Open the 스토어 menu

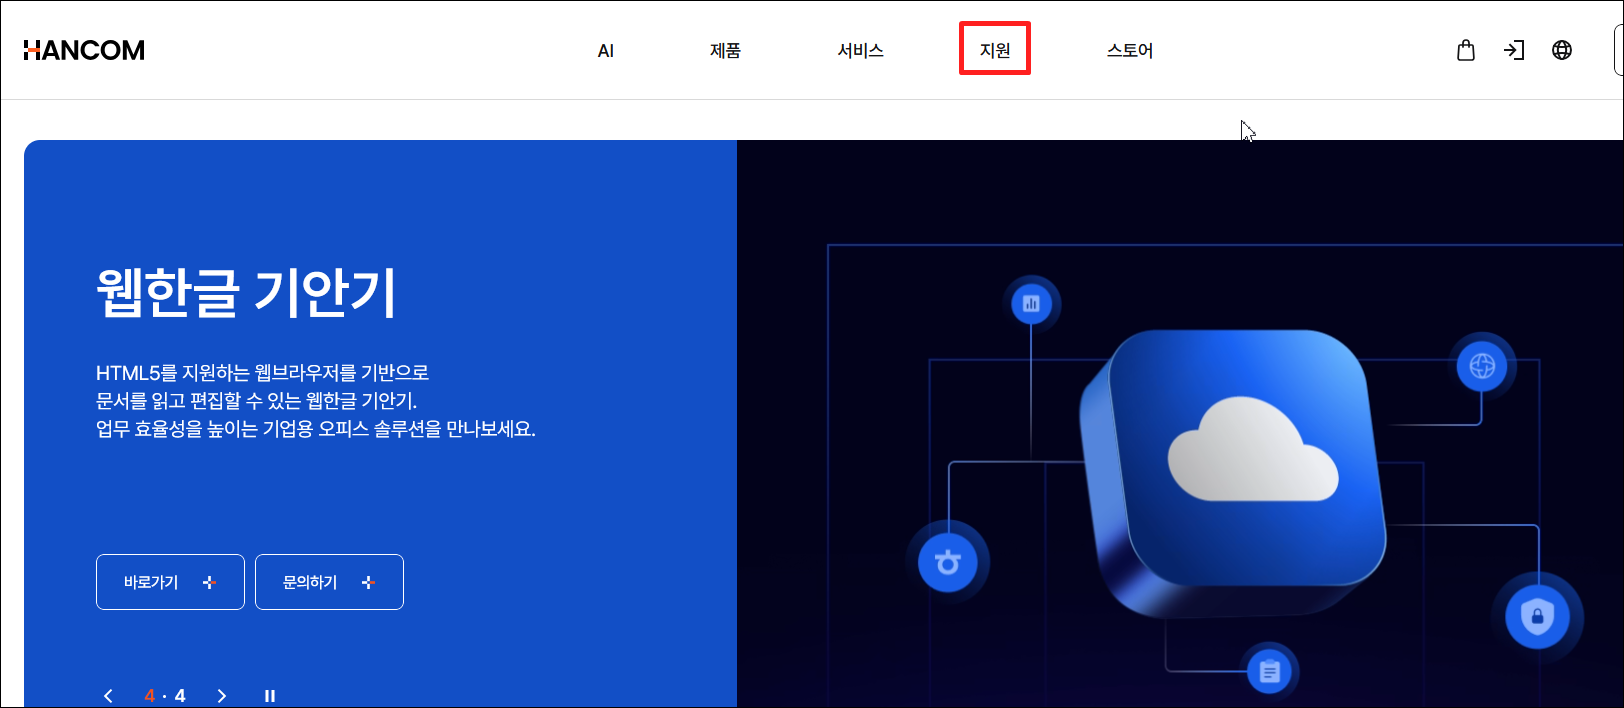point(1130,51)
